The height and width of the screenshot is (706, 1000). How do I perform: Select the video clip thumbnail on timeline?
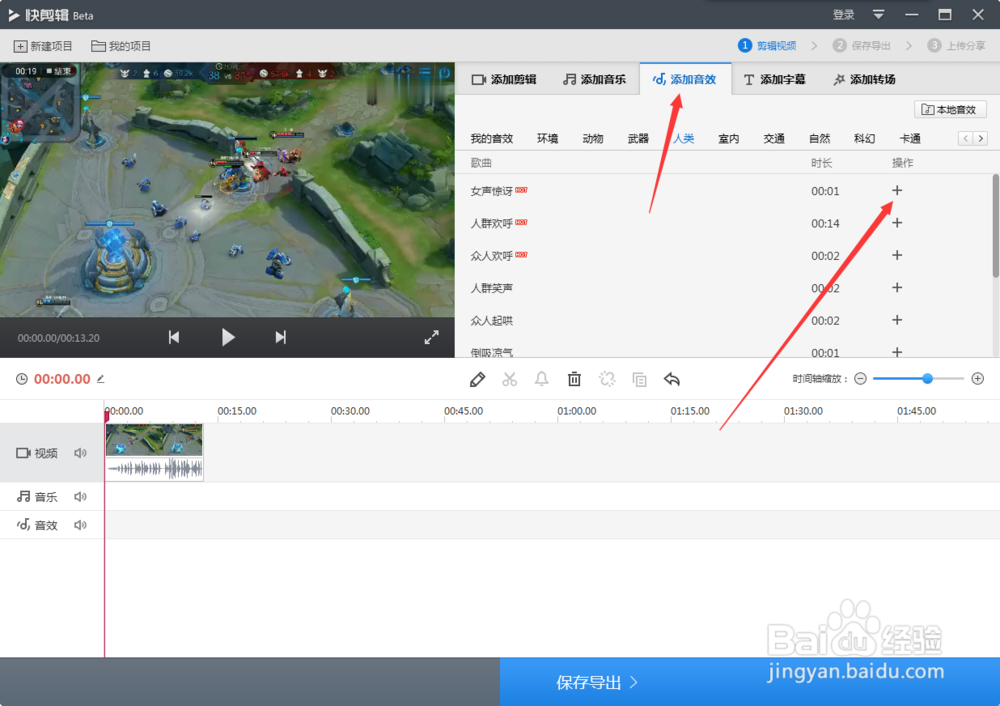tap(154, 440)
